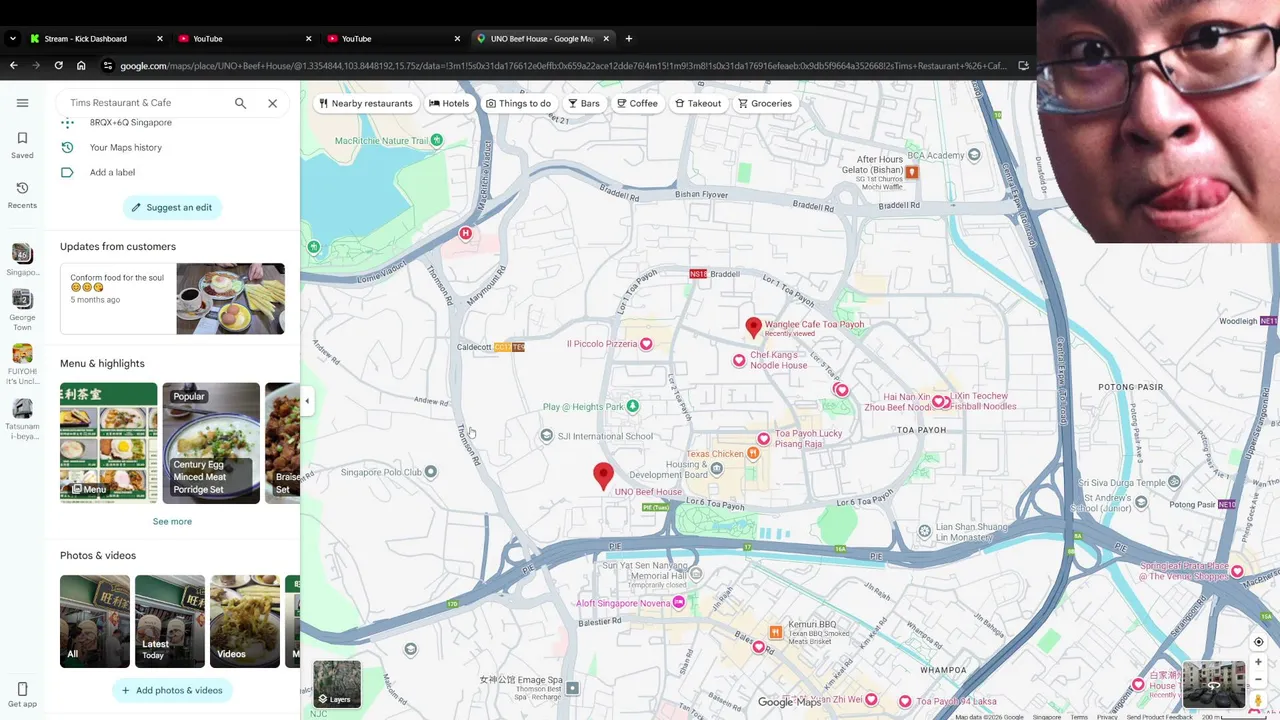The image size is (1280, 720).
Task: Reload the page
Action: click(59, 66)
